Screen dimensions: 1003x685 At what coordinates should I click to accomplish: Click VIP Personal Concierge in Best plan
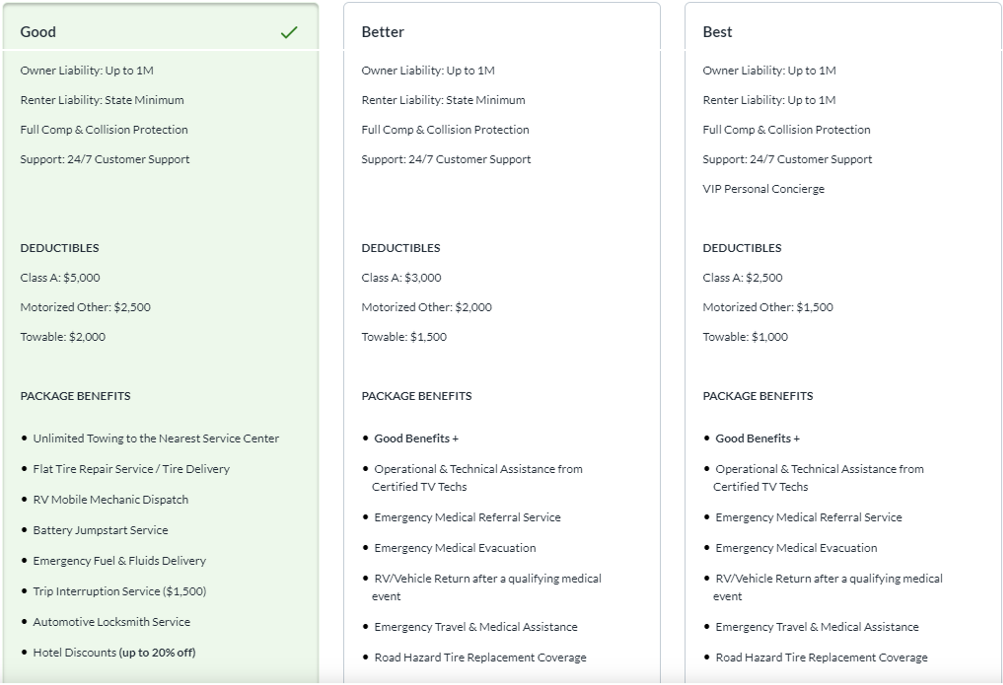[763, 189]
